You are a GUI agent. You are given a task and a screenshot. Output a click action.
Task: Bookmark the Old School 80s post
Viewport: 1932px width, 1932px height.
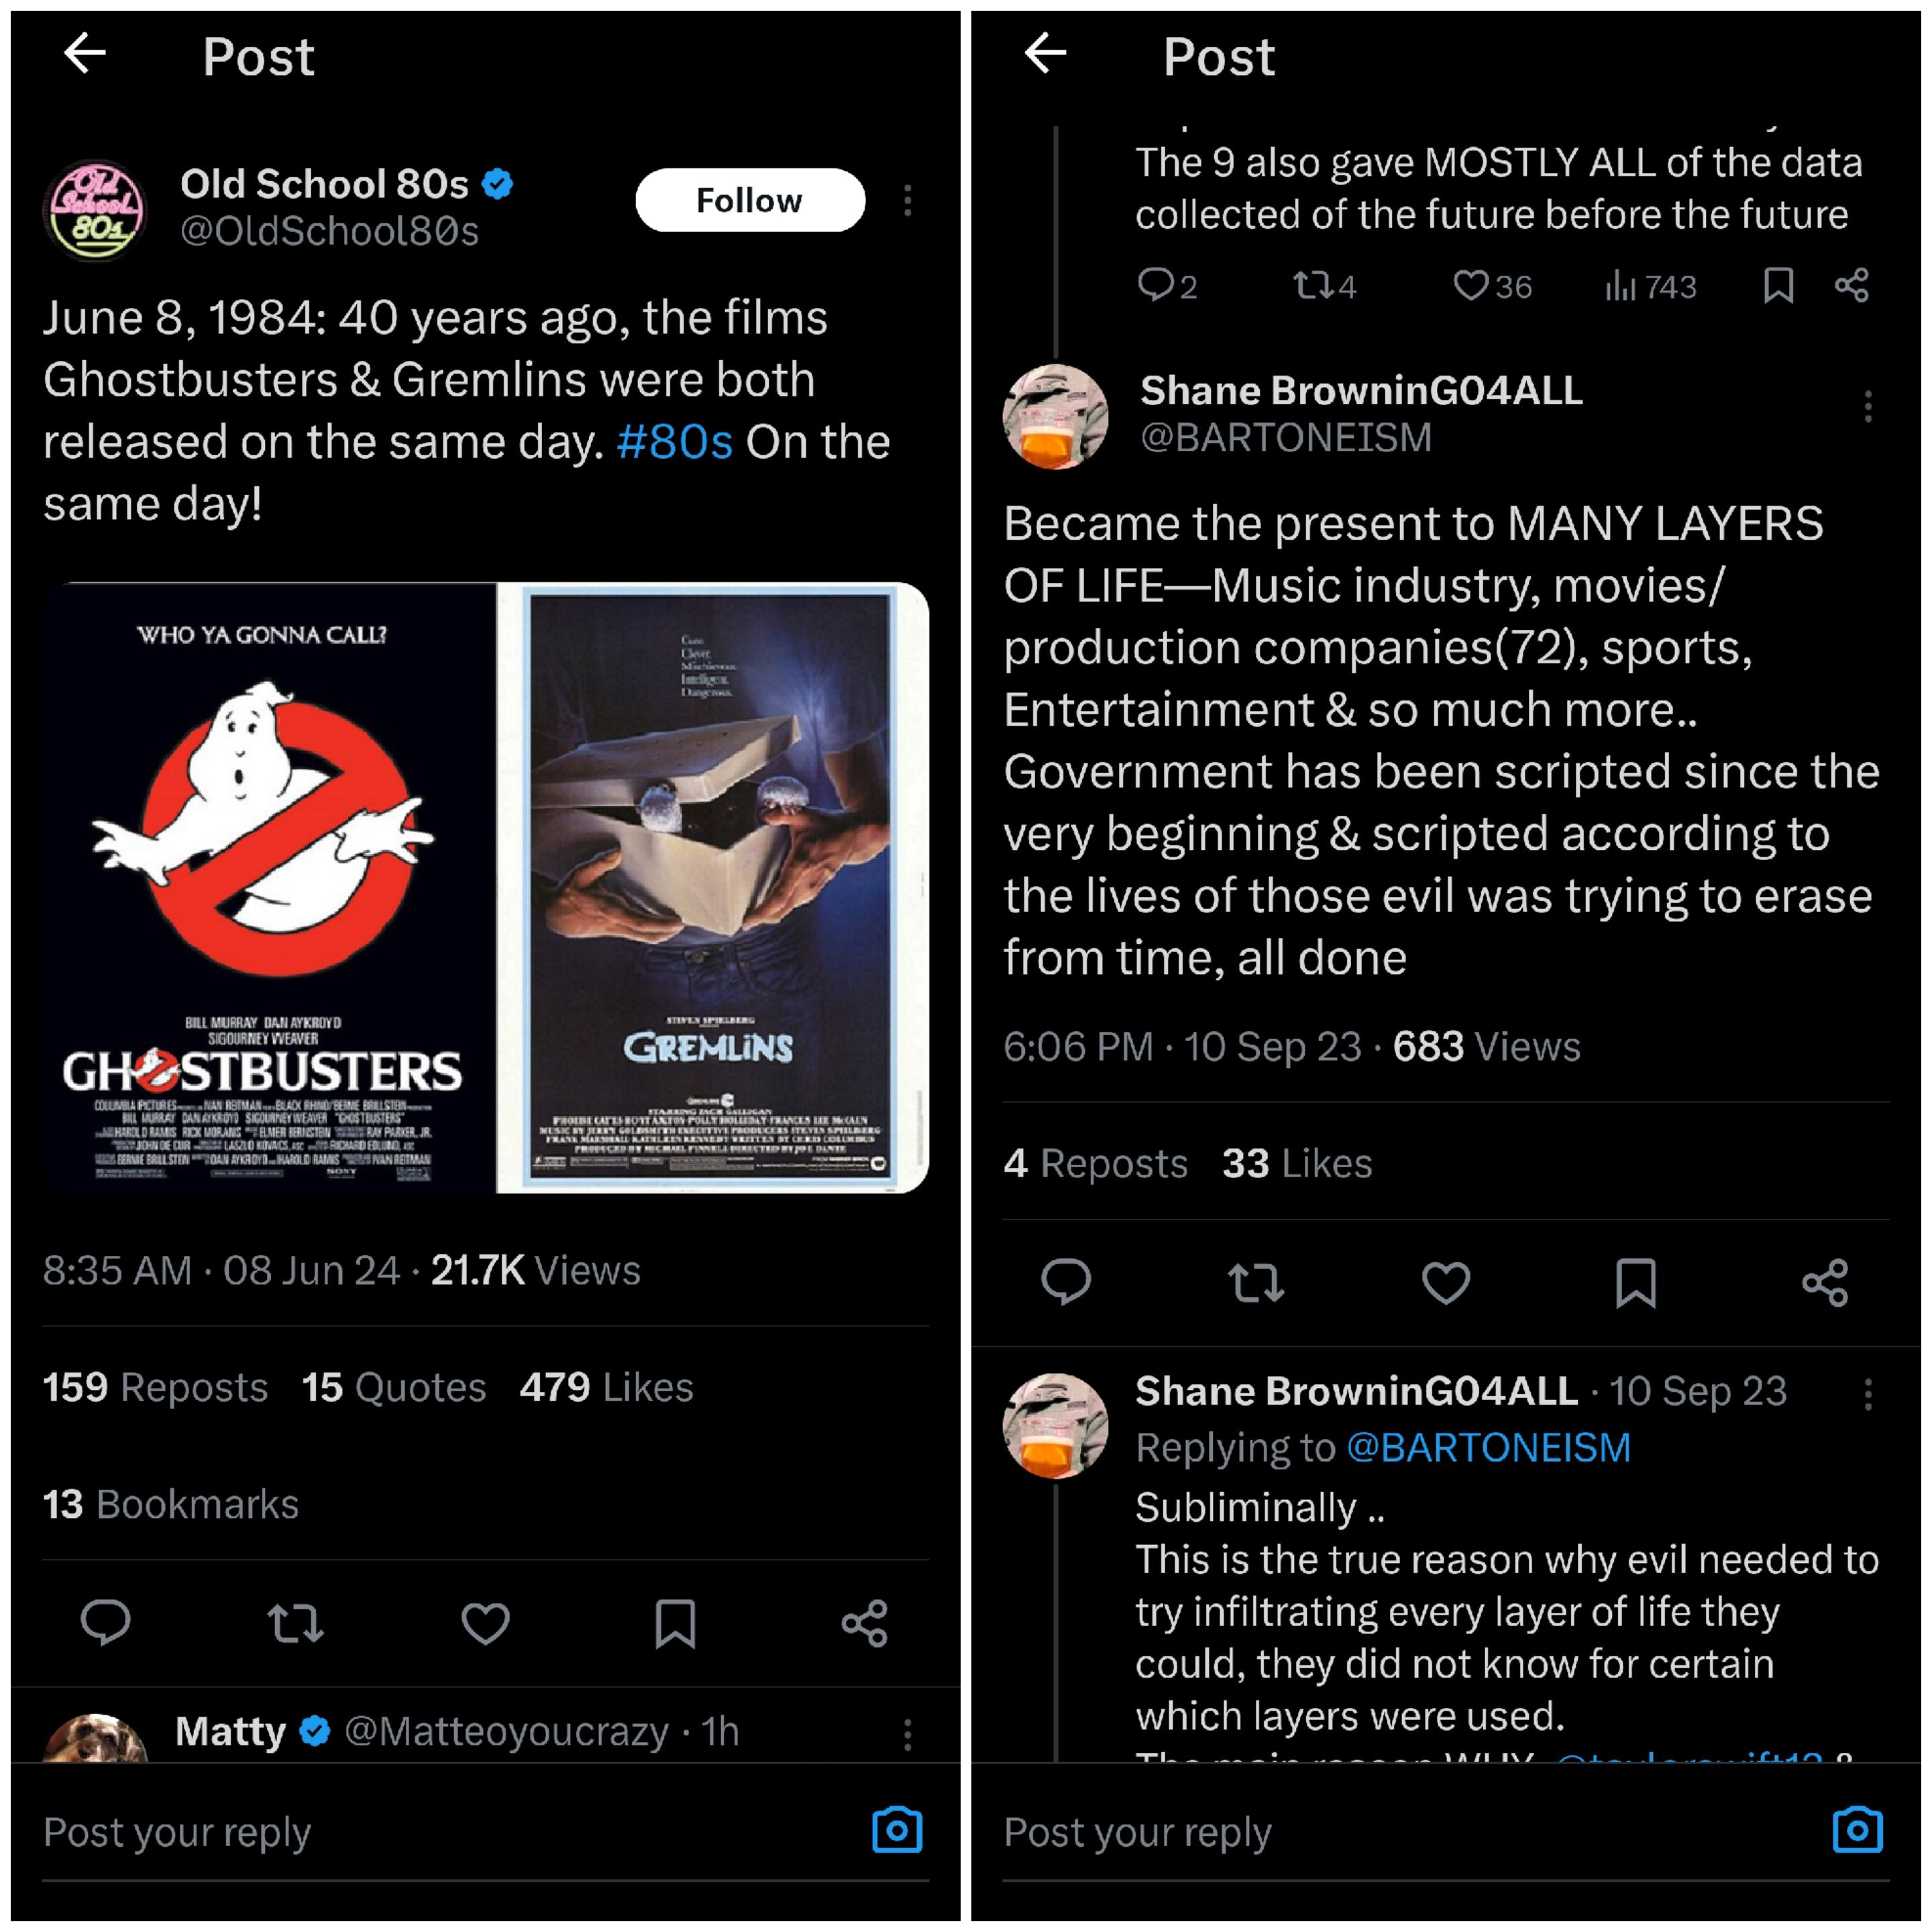click(675, 1622)
